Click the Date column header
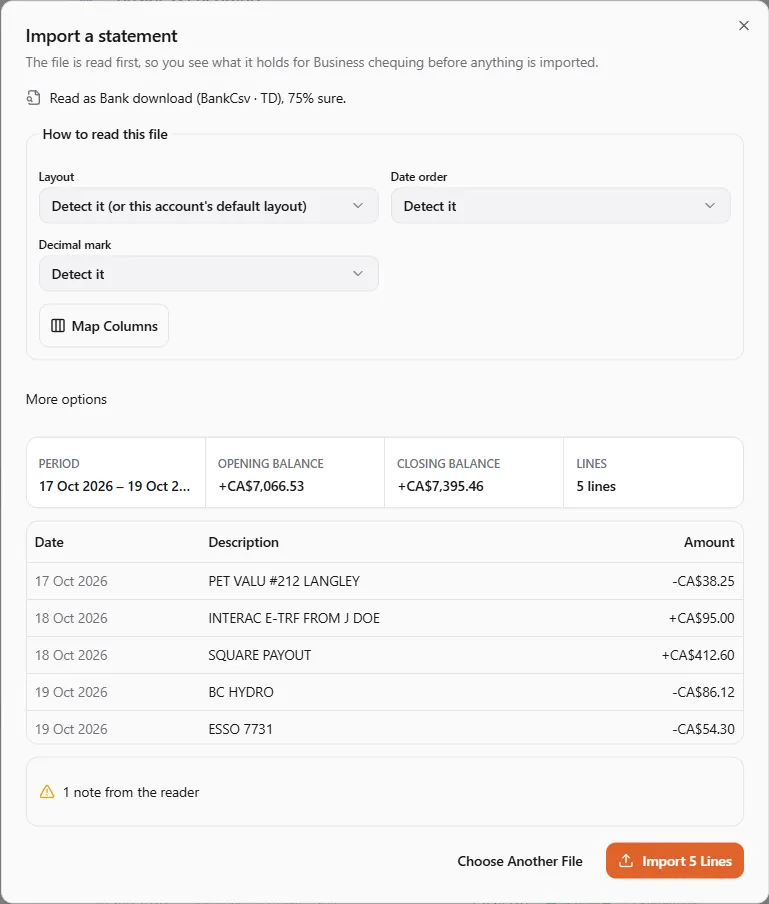The width and height of the screenshot is (769, 904). (49, 542)
